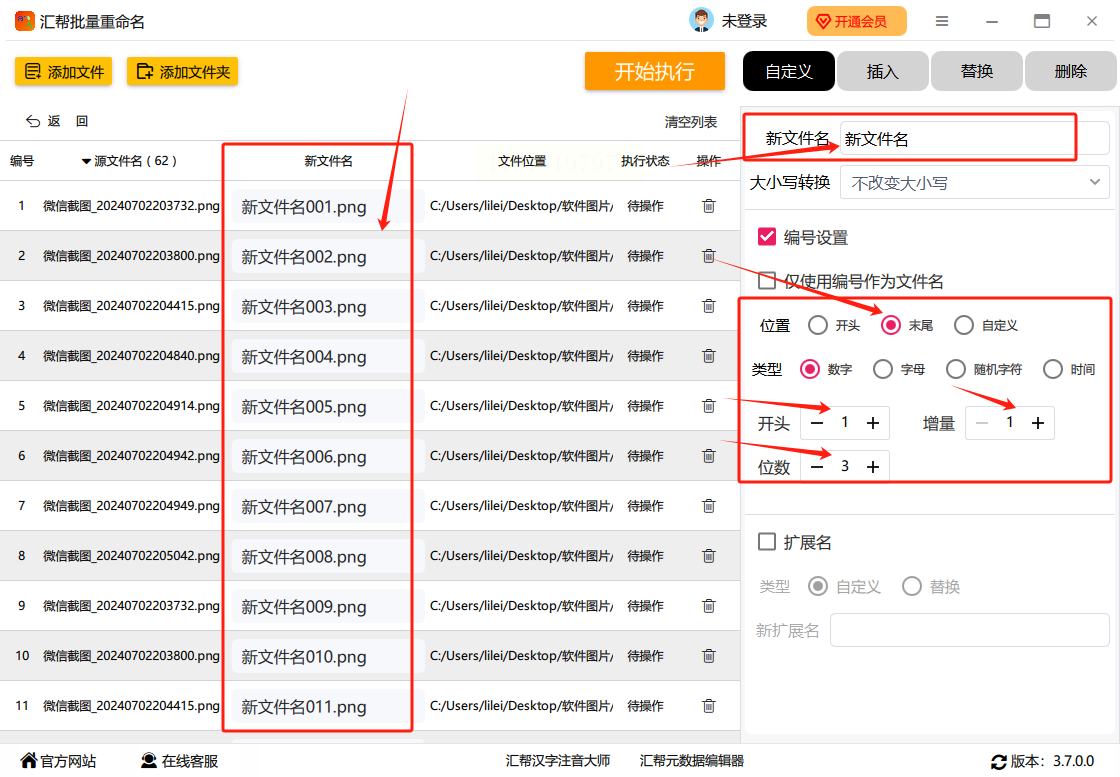Image resolution: width=1120 pixels, height=777 pixels.
Task: Click trash icon in row 10
Action: (x=709, y=656)
